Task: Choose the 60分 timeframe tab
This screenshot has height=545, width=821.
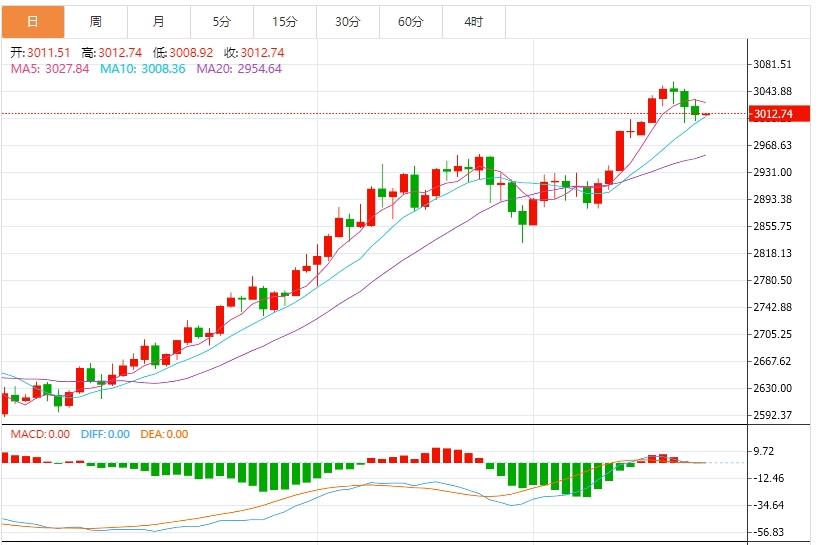Action: tap(411, 21)
